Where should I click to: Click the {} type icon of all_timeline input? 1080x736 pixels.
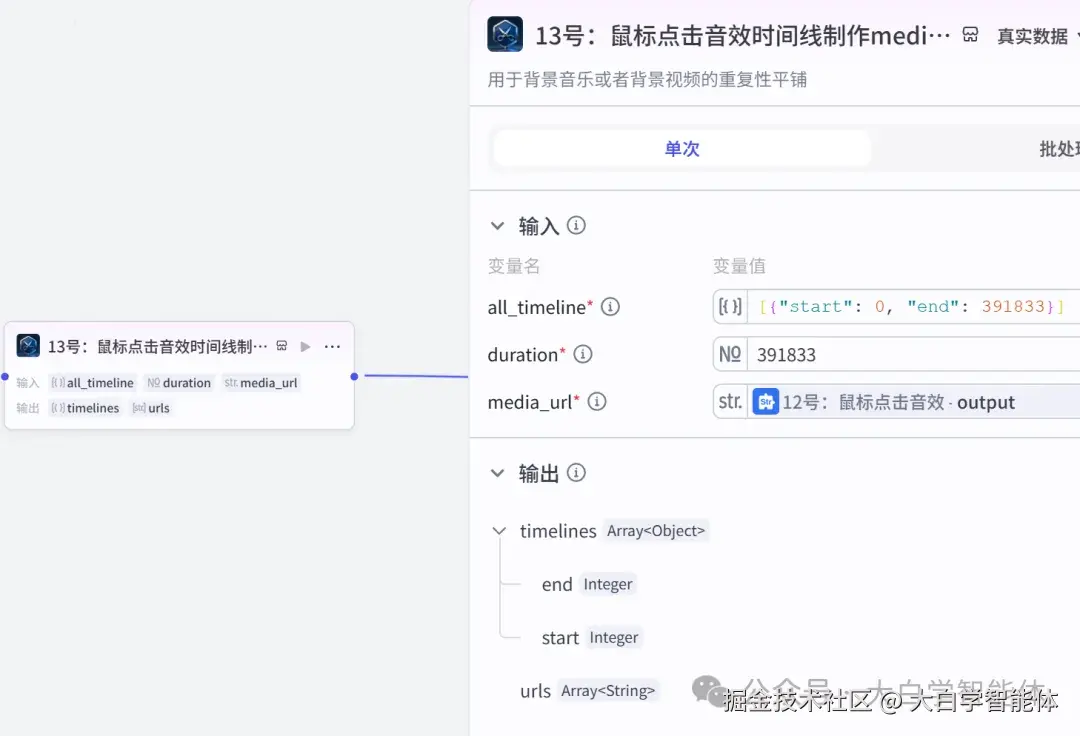click(x=729, y=307)
